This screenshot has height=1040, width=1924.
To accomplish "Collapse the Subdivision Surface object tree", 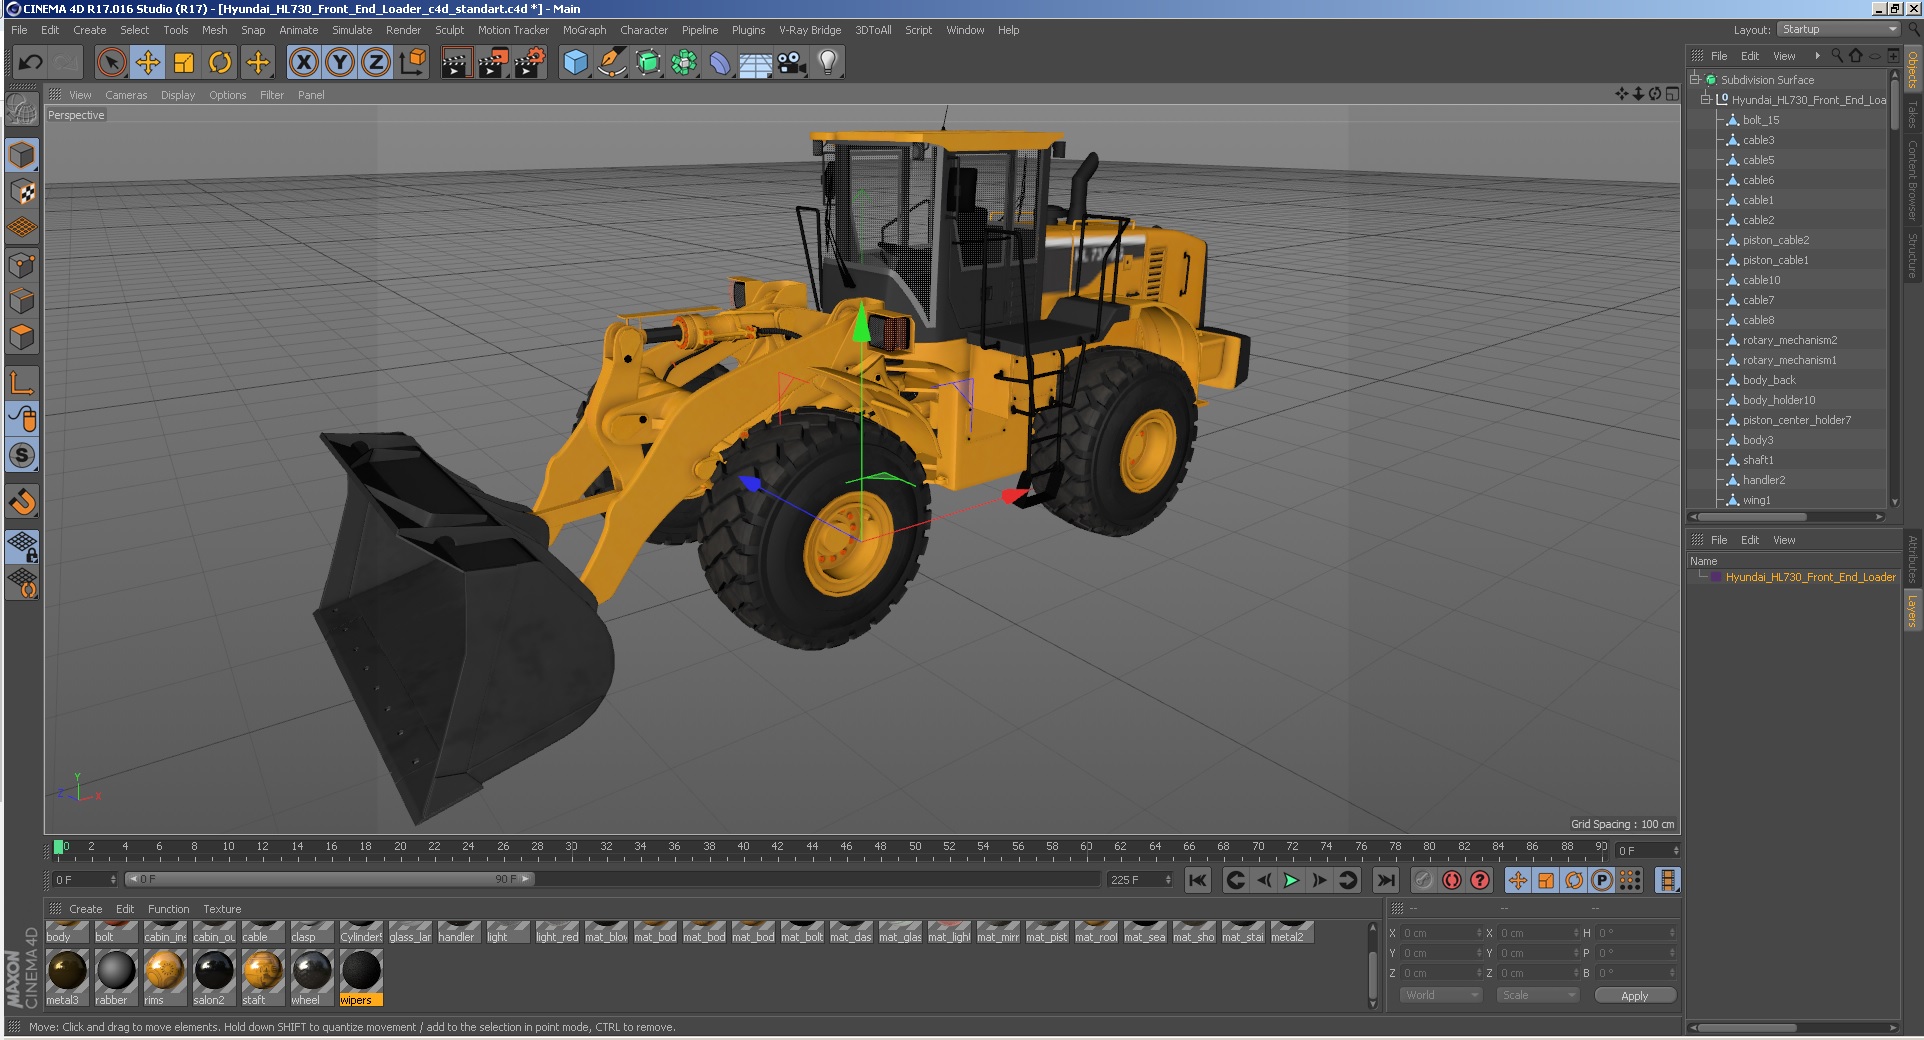I will click(x=1695, y=79).
